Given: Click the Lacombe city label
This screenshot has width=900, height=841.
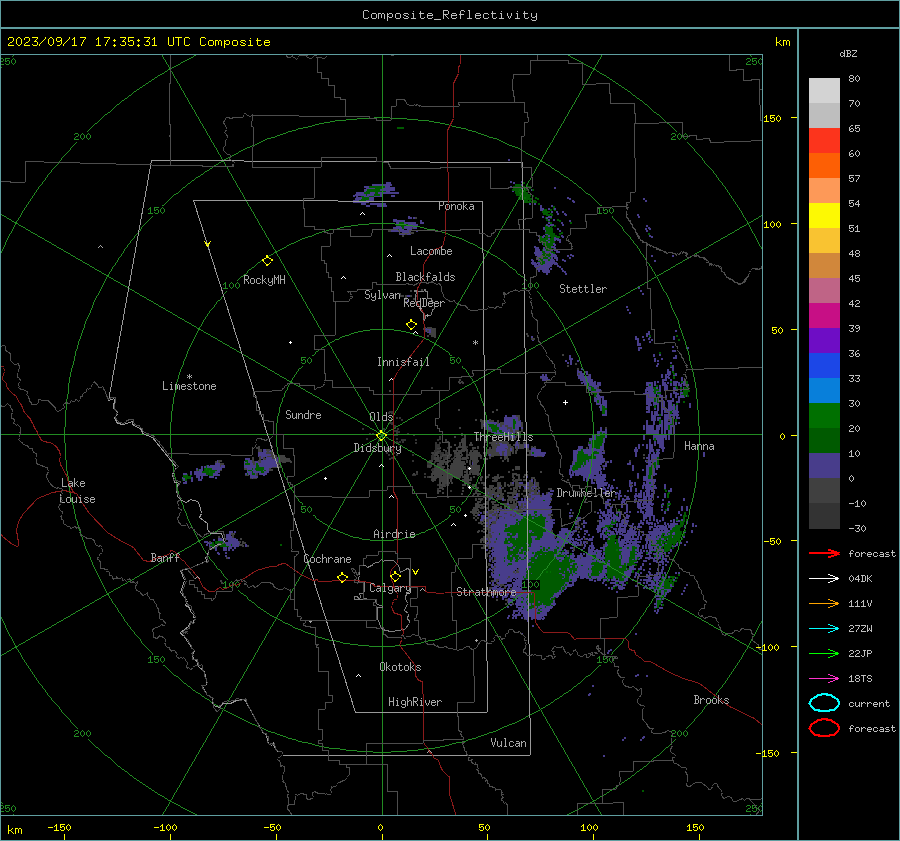Looking at the screenshot, I should (x=431, y=251).
